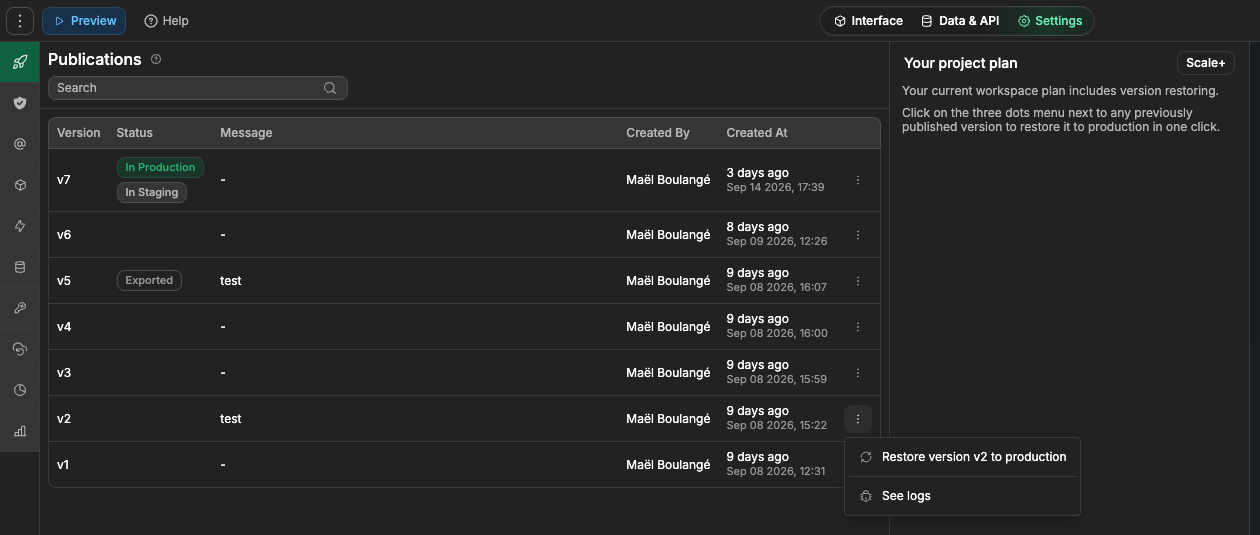
Task: Open the three-dot menu for v5
Action: pyautogui.click(x=858, y=281)
